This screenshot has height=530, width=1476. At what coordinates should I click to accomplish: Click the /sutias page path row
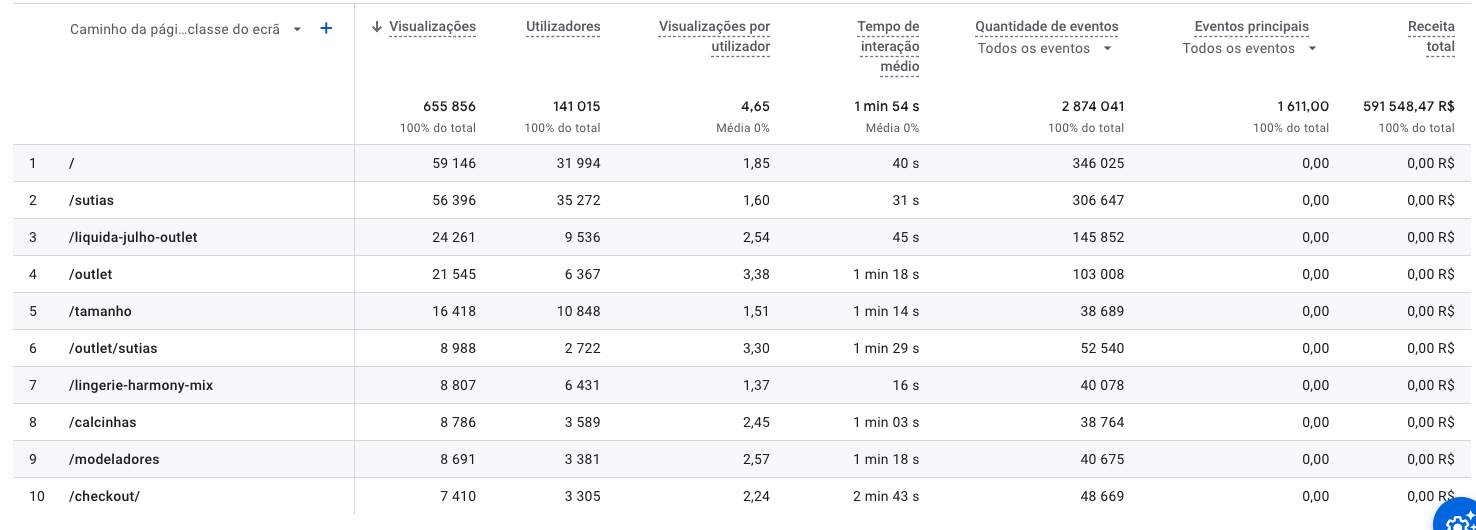coord(92,200)
